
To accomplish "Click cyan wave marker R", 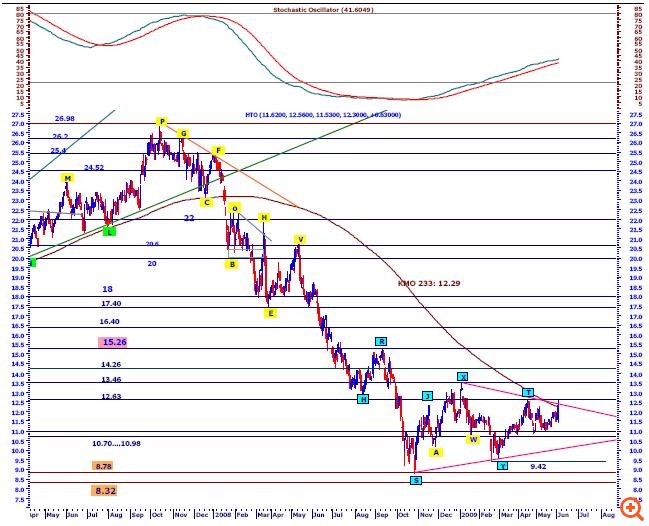I will 381,341.
